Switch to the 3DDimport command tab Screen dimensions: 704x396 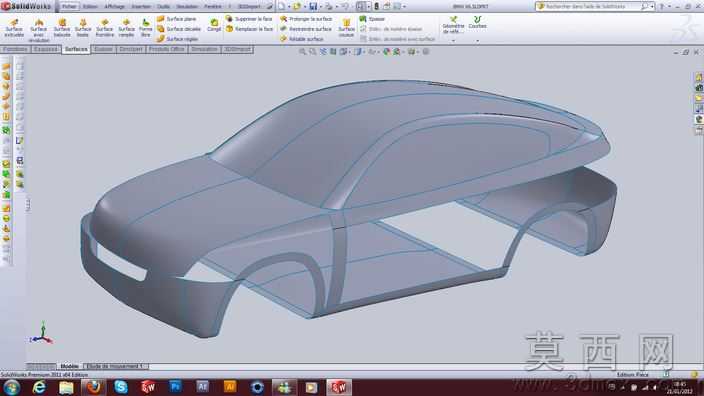pos(237,49)
